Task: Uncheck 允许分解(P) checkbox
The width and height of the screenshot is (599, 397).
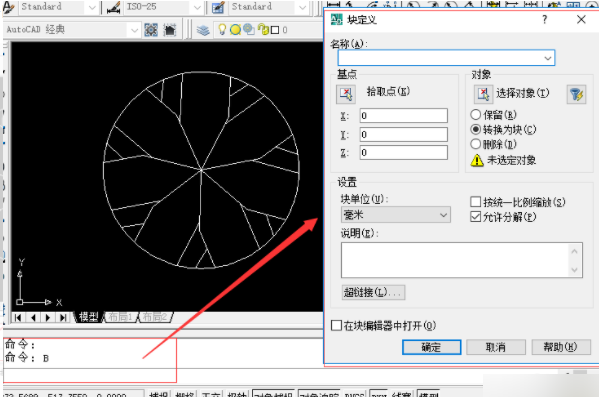Action: pyautogui.click(x=476, y=217)
